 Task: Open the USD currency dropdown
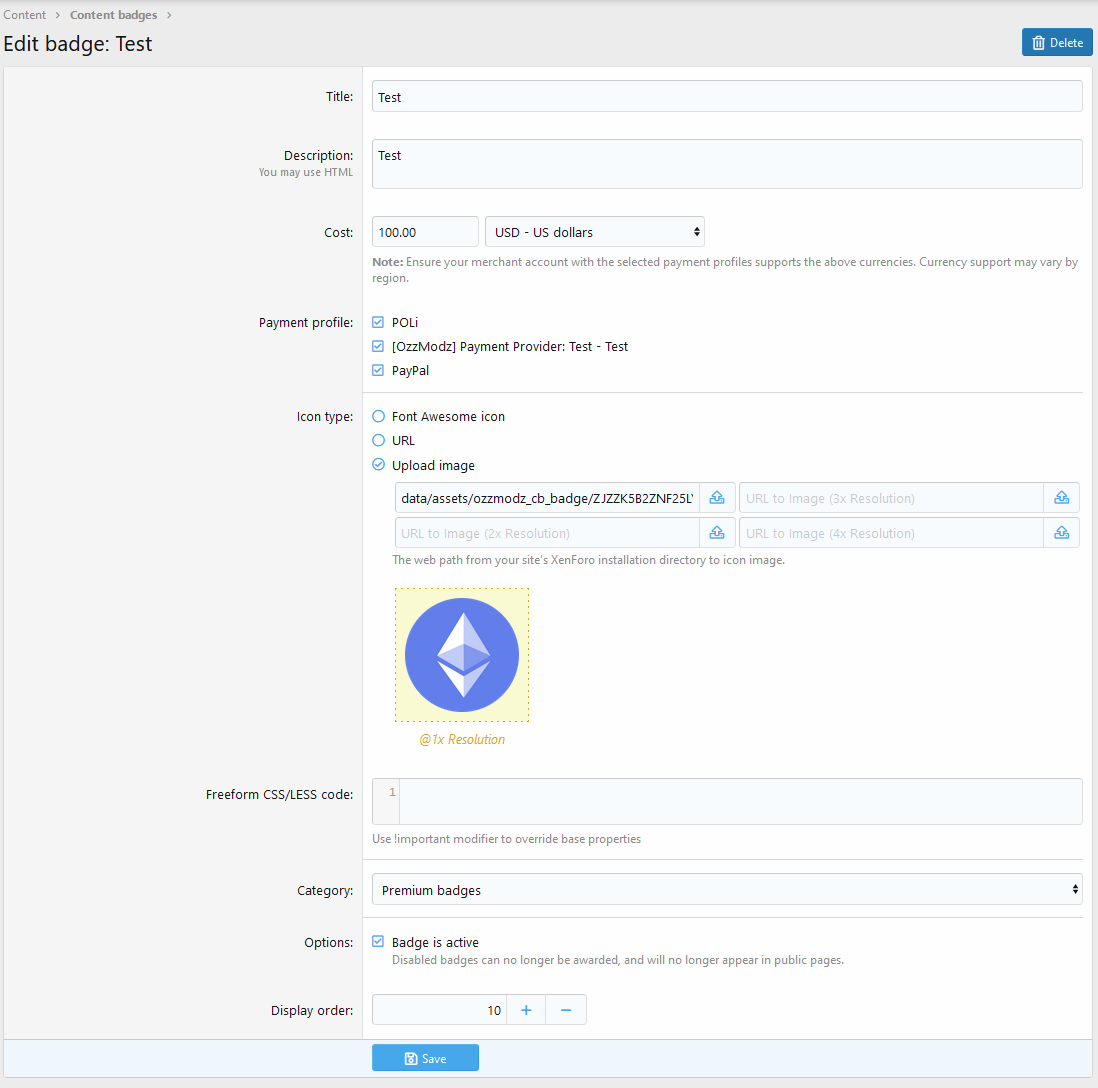pyautogui.click(x=594, y=232)
